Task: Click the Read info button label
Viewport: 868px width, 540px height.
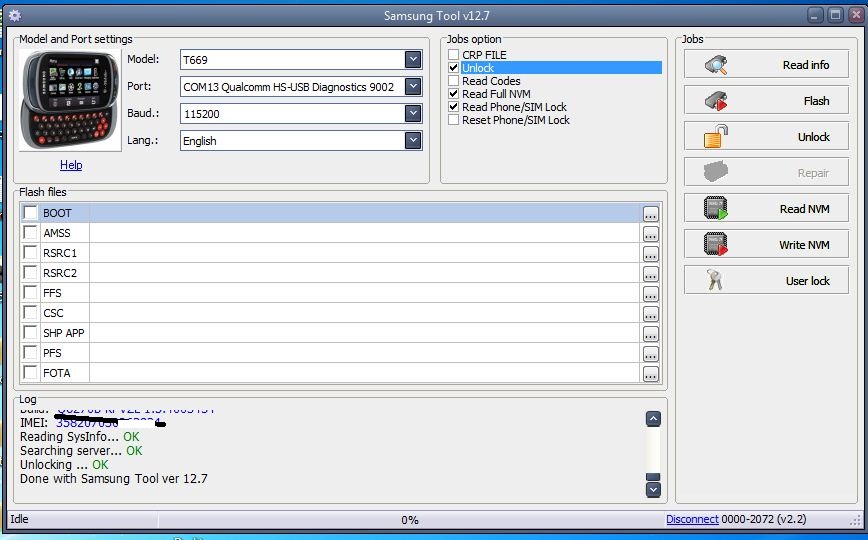Action: coord(805,65)
